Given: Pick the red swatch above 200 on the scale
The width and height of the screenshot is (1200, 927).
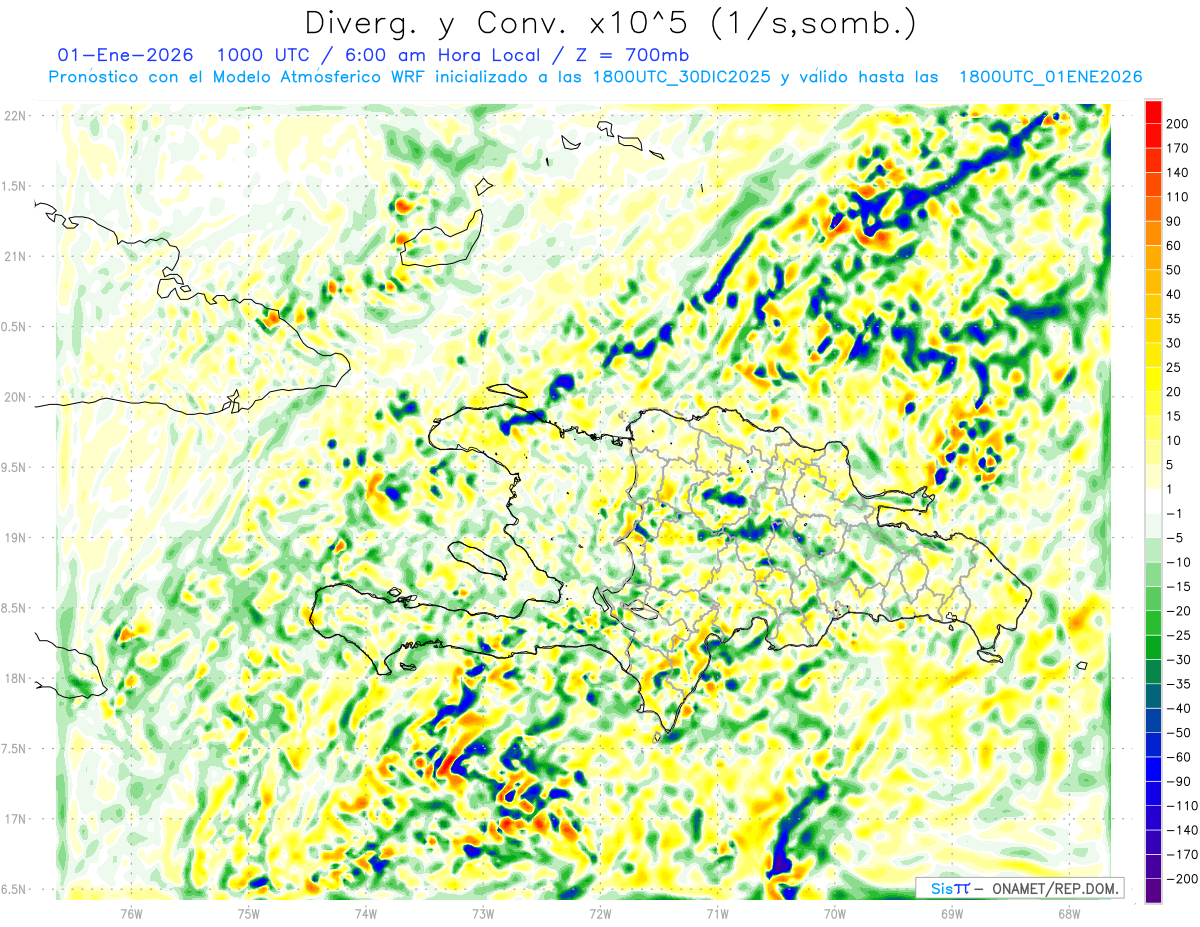Looking at the screenshot, I should [x=1153, y=112].
